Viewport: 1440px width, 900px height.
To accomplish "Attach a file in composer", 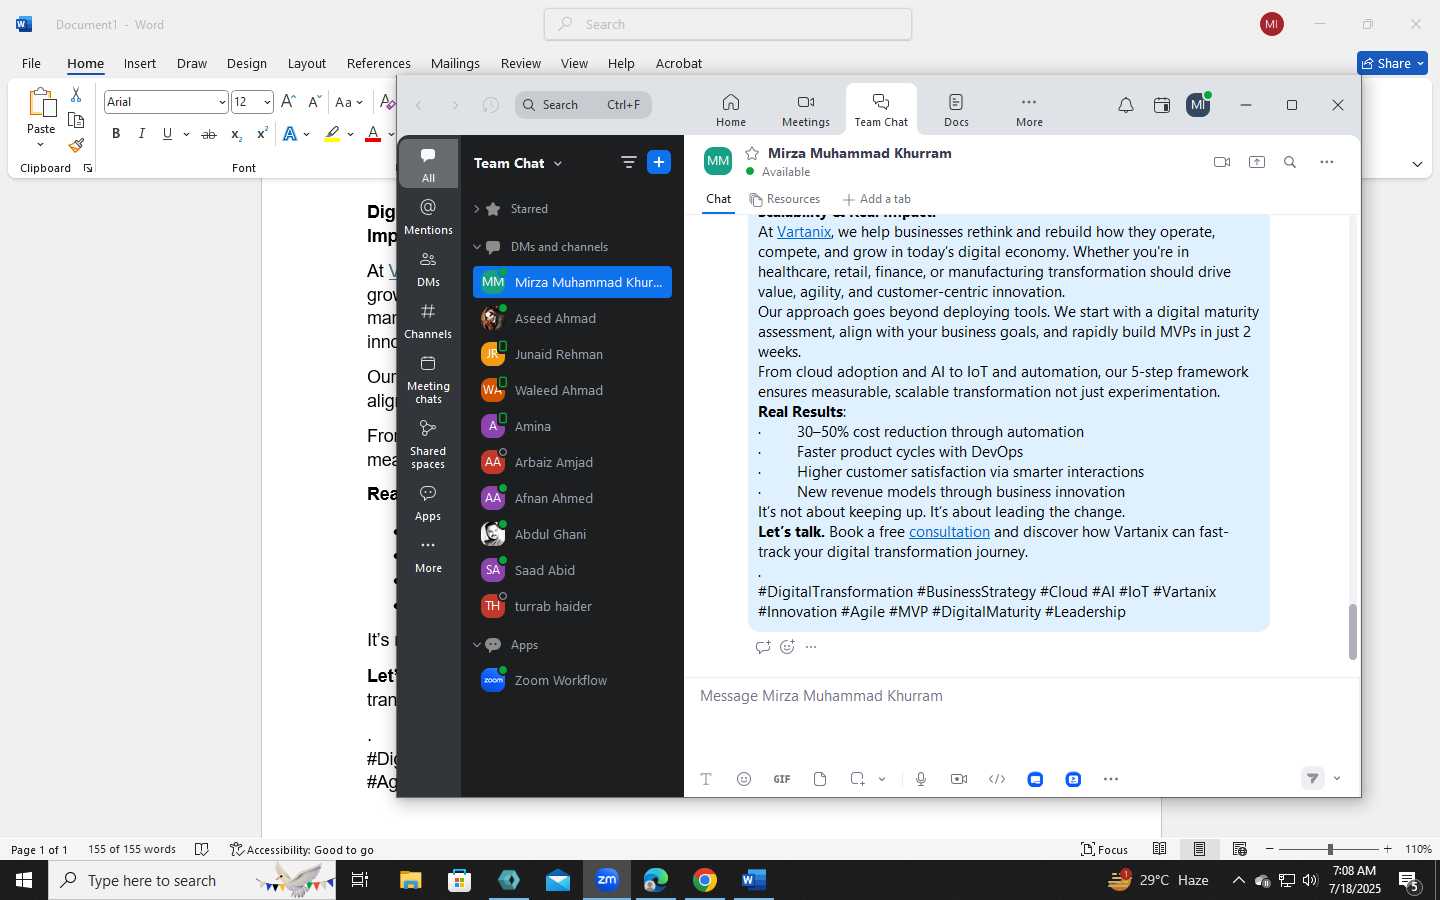I will click(820, 779).
